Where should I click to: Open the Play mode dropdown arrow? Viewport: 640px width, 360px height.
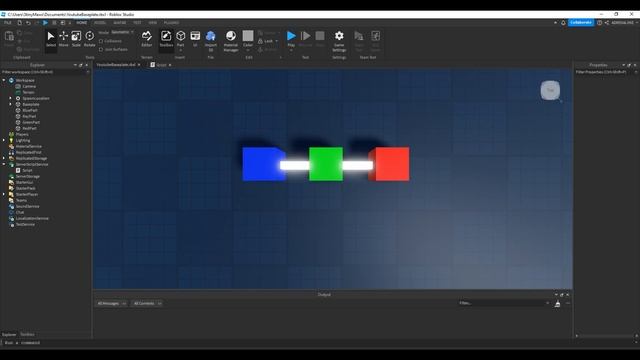coord(291,50)
